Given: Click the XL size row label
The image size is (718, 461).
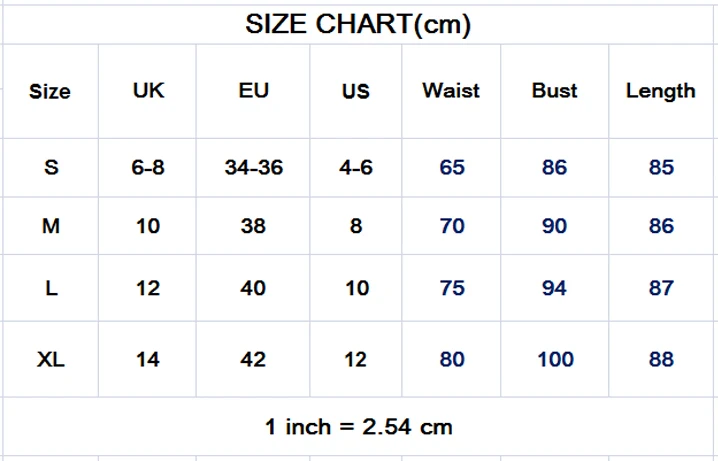Looking at the screenshot, I should pos(50,359).
